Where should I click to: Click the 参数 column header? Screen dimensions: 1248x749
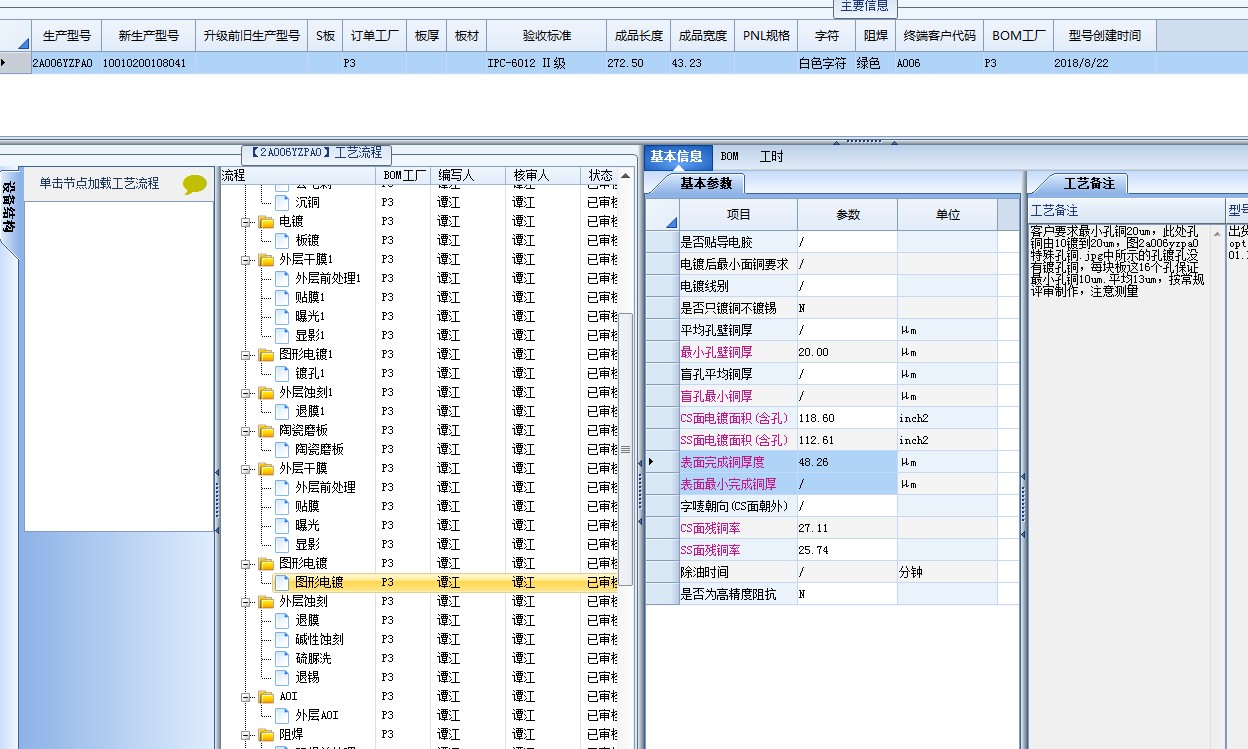[x=847, y=215]
